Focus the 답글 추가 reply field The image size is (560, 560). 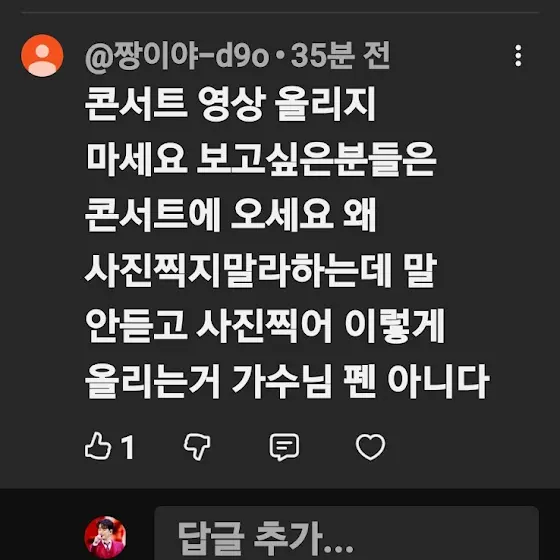pyautogui.click(x=346, y=533)
